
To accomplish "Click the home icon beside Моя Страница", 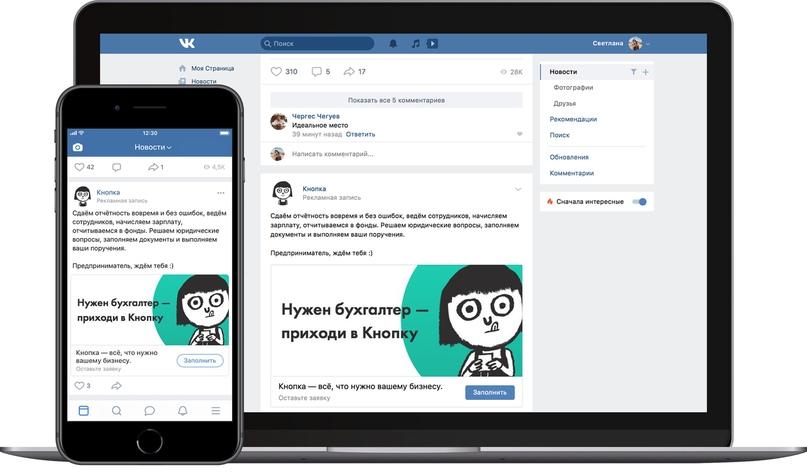I will coord(182,68).
